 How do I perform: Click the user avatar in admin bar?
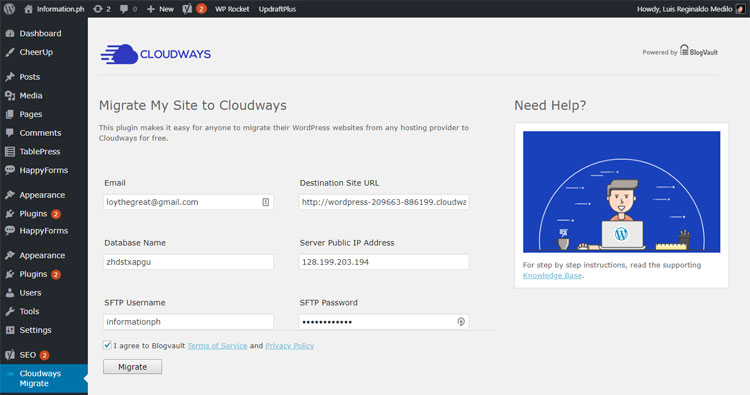[x=740, y=9]
